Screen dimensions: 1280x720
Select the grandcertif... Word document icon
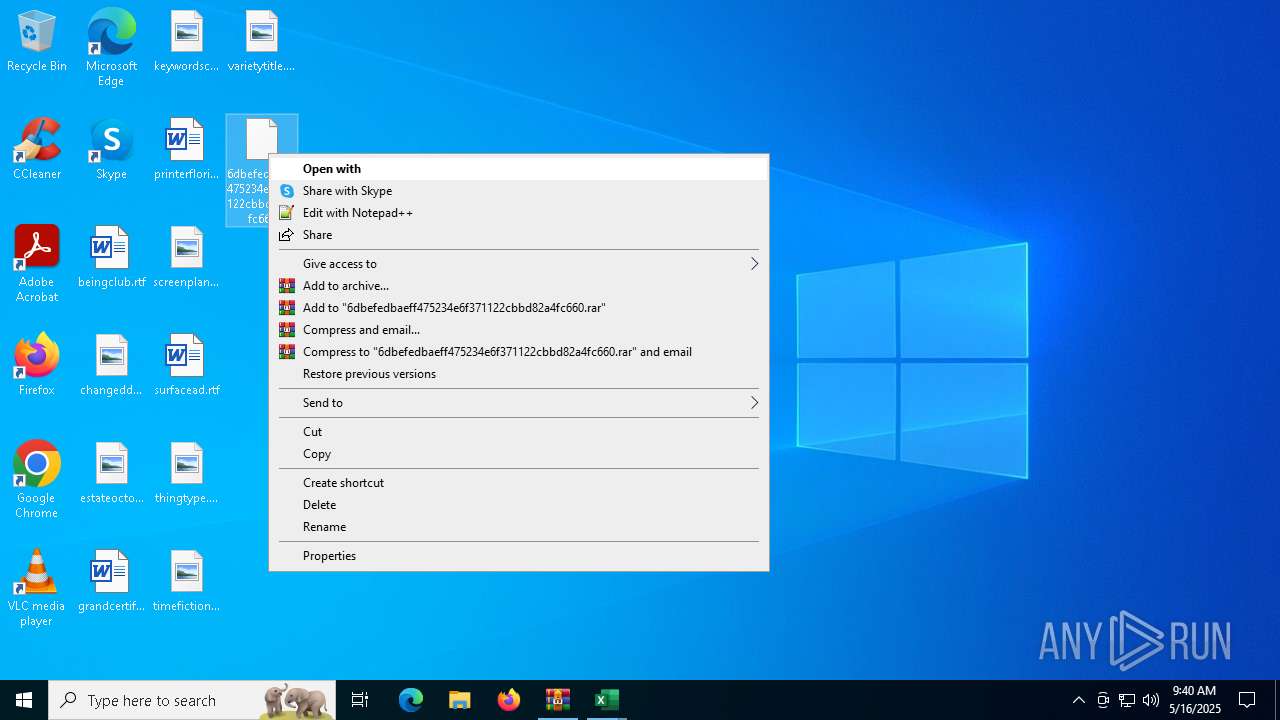(111, 582)
